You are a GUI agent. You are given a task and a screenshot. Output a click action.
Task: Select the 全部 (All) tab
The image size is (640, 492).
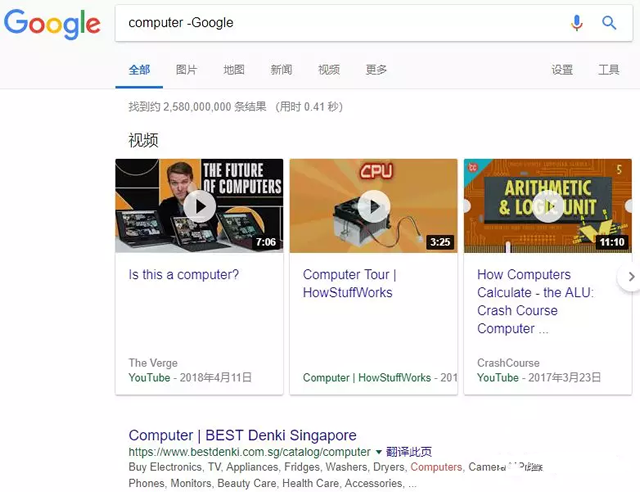(x=139, y=70)
